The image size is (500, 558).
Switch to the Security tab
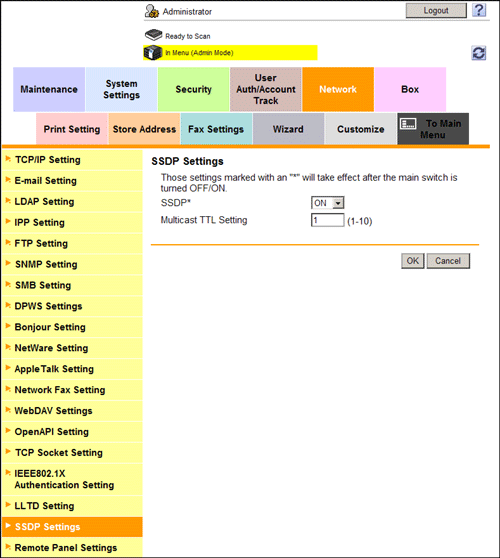point(194,89)
